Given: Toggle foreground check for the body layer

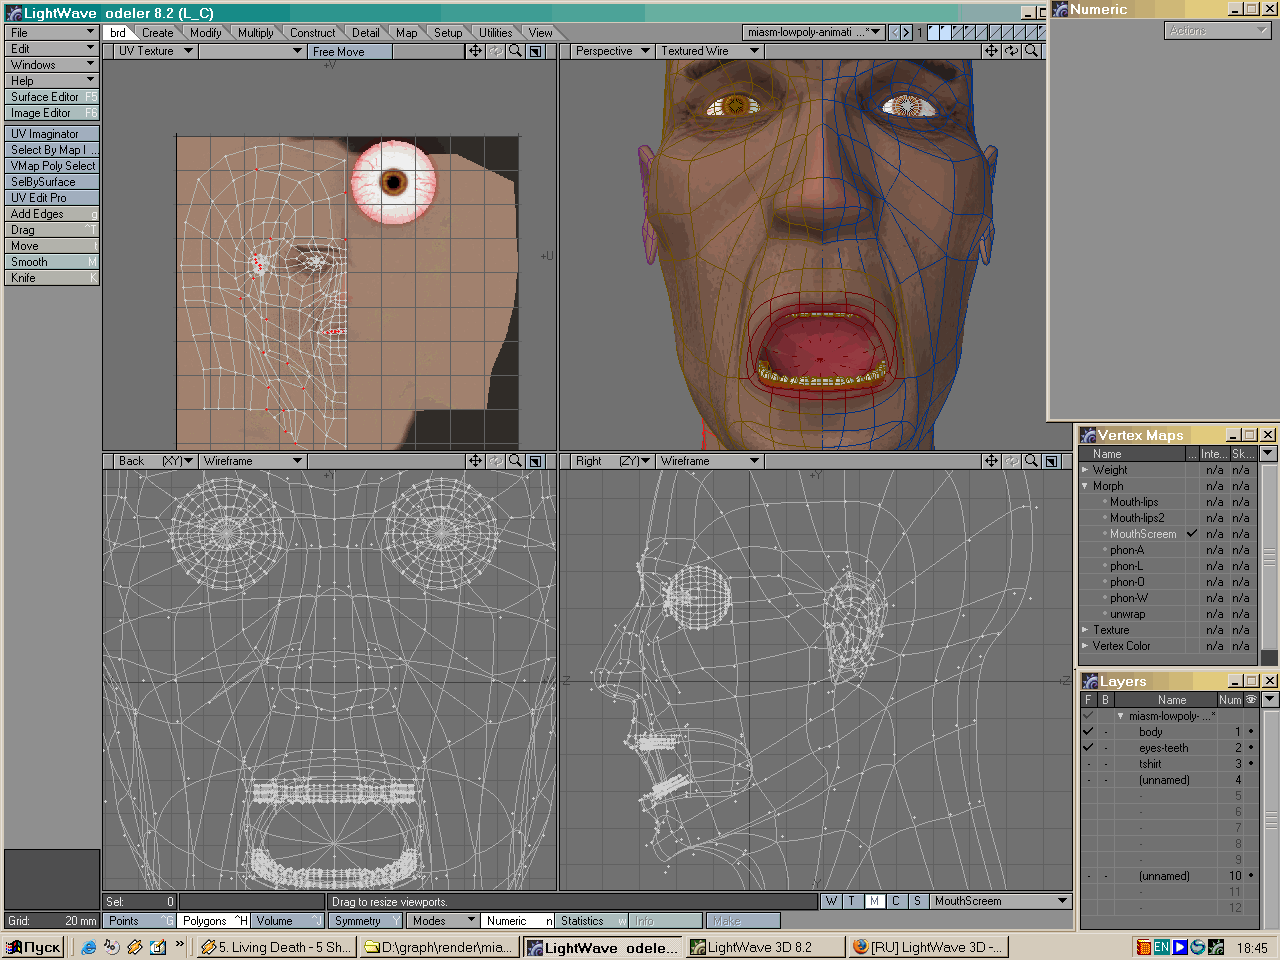Looking at the screenshot, I should pos(1088,732).
